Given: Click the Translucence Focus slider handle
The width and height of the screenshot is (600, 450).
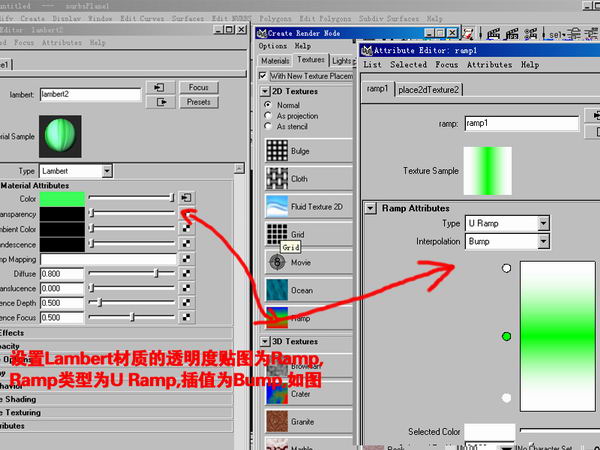Looking at the screenshot, I should pyautogui.click(x=132, y=317).
